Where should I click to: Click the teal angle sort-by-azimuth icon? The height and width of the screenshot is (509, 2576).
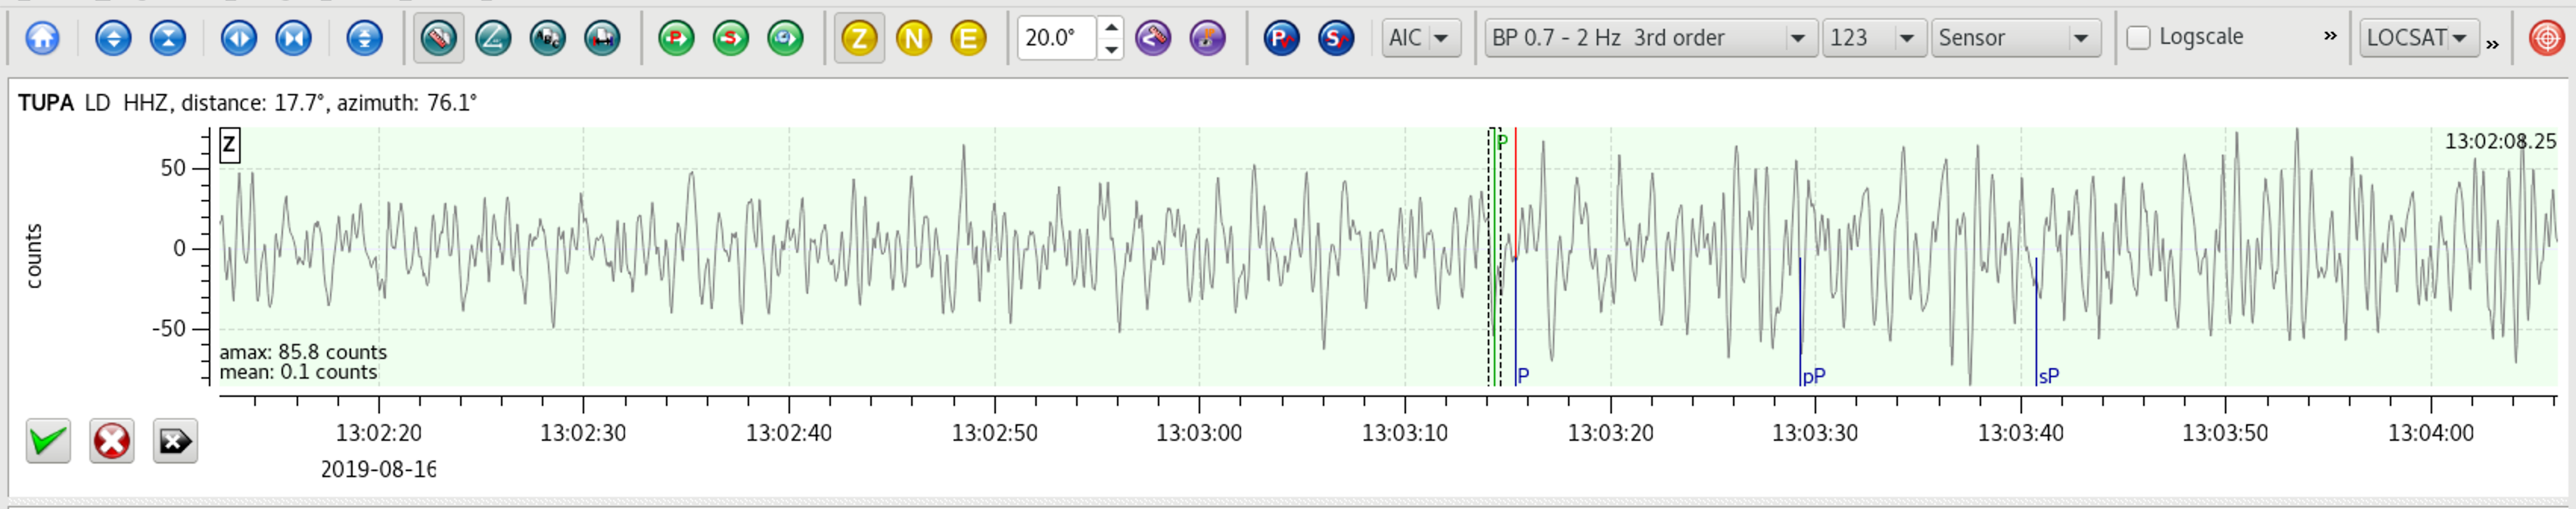tap(493, 38)
